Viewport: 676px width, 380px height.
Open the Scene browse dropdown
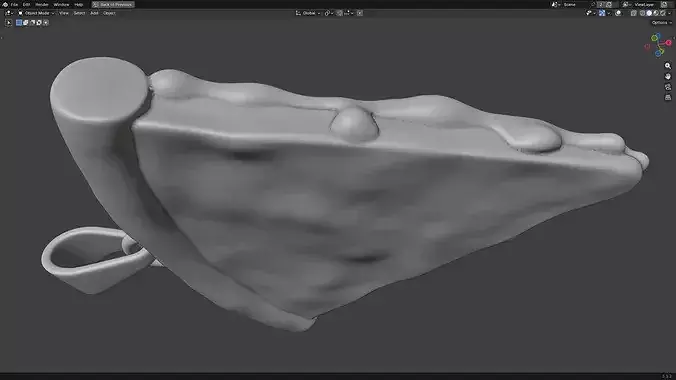pos(556,4)
